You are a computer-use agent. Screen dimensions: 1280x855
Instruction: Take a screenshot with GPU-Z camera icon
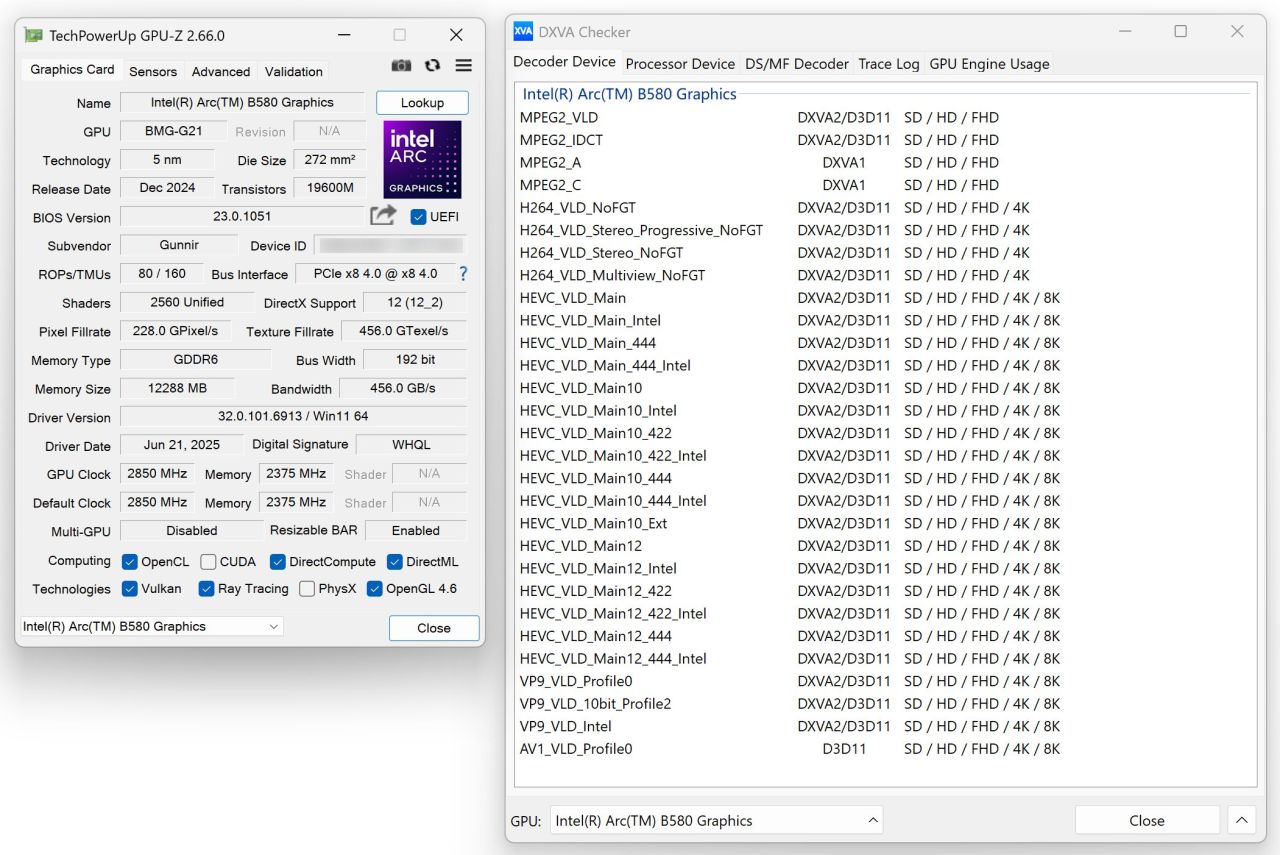[x=401, y=65]
